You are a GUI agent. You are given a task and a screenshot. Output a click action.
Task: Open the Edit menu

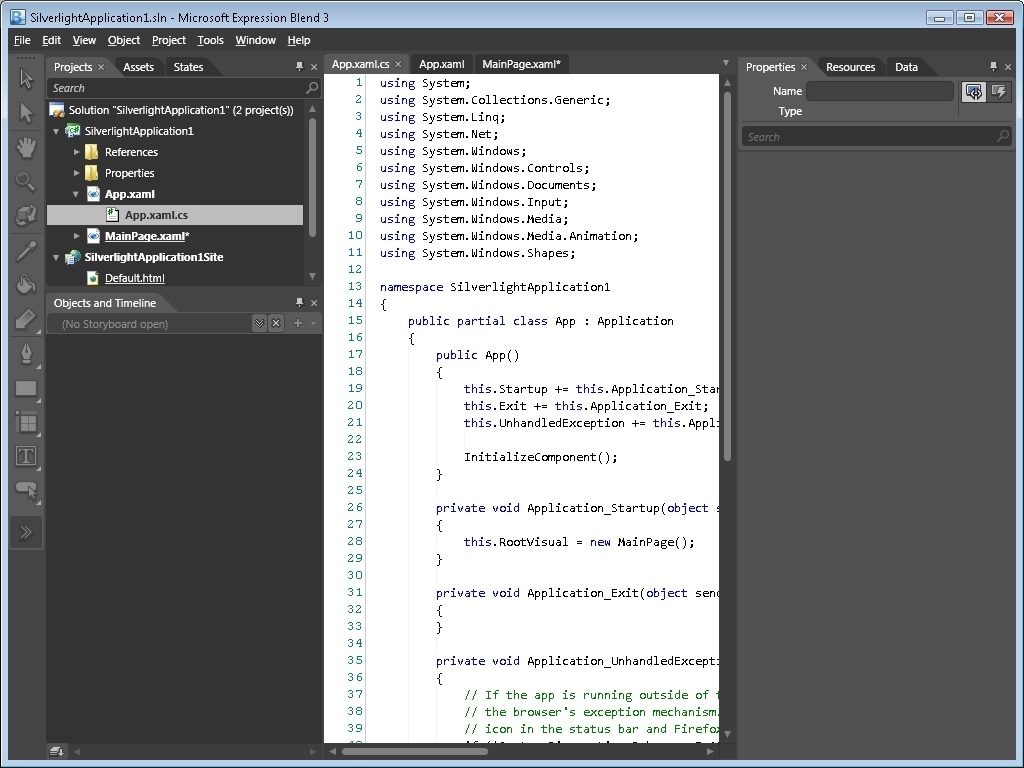point(51,40)
